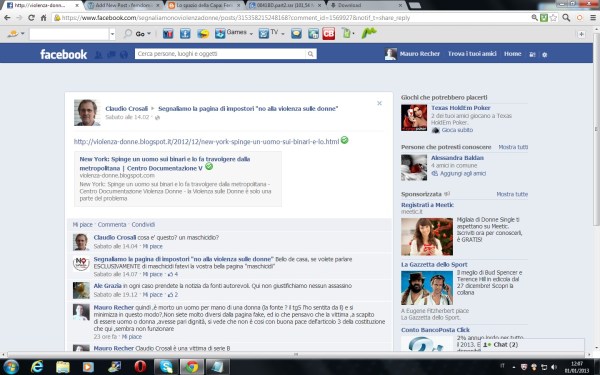Like Ale Grazia's comment via Mi piace
The width and height of the screenshot is (600, 375).
(x=153, y=295)
